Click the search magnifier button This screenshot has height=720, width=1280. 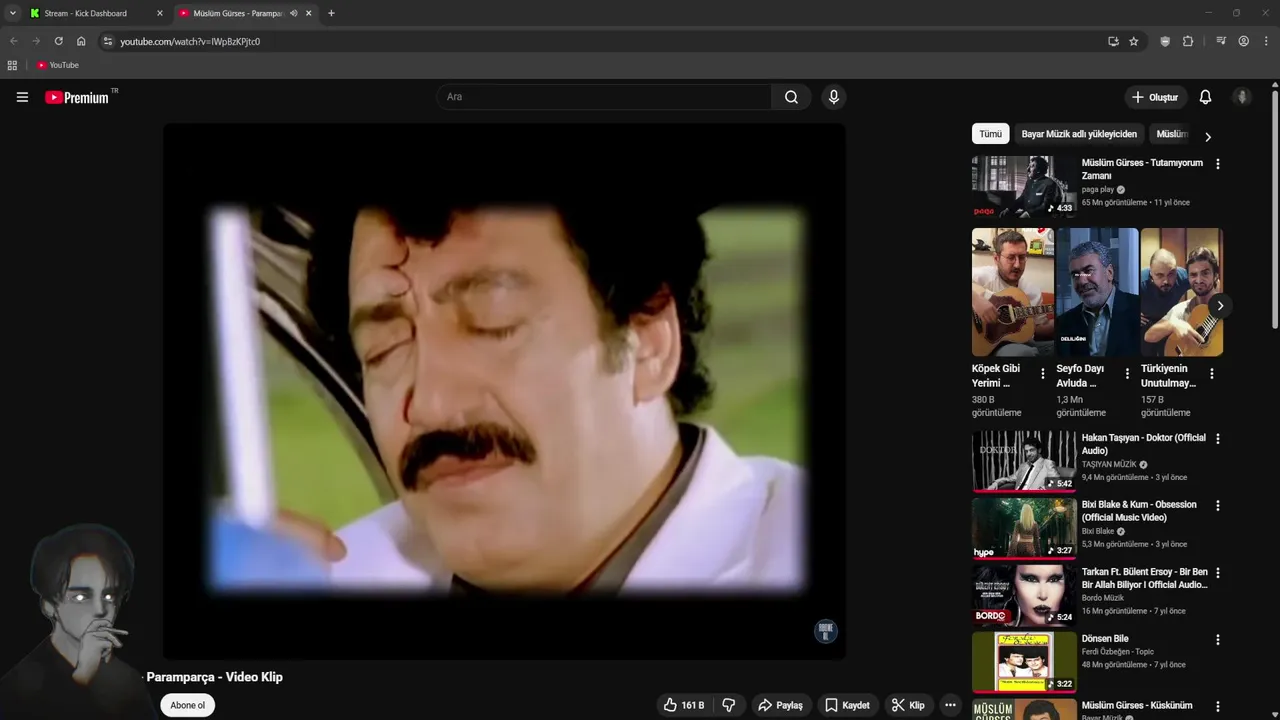click(x=791, y=97)
